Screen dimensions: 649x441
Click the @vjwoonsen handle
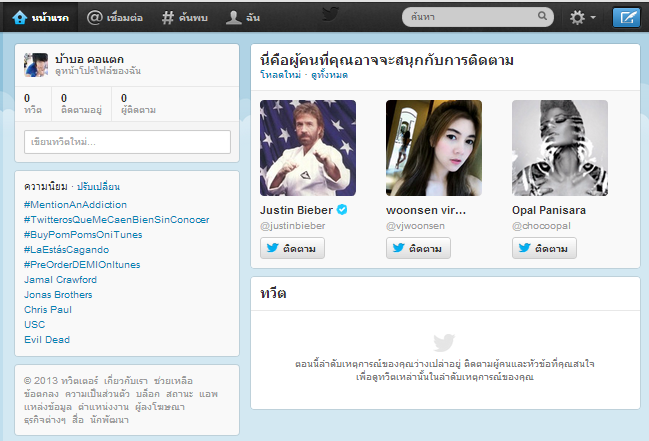[415, 226]
